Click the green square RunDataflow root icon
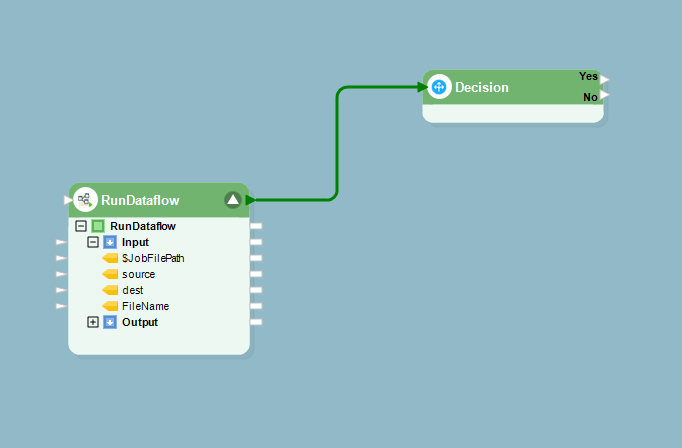 pyautogui.click(x=98, y=226)
